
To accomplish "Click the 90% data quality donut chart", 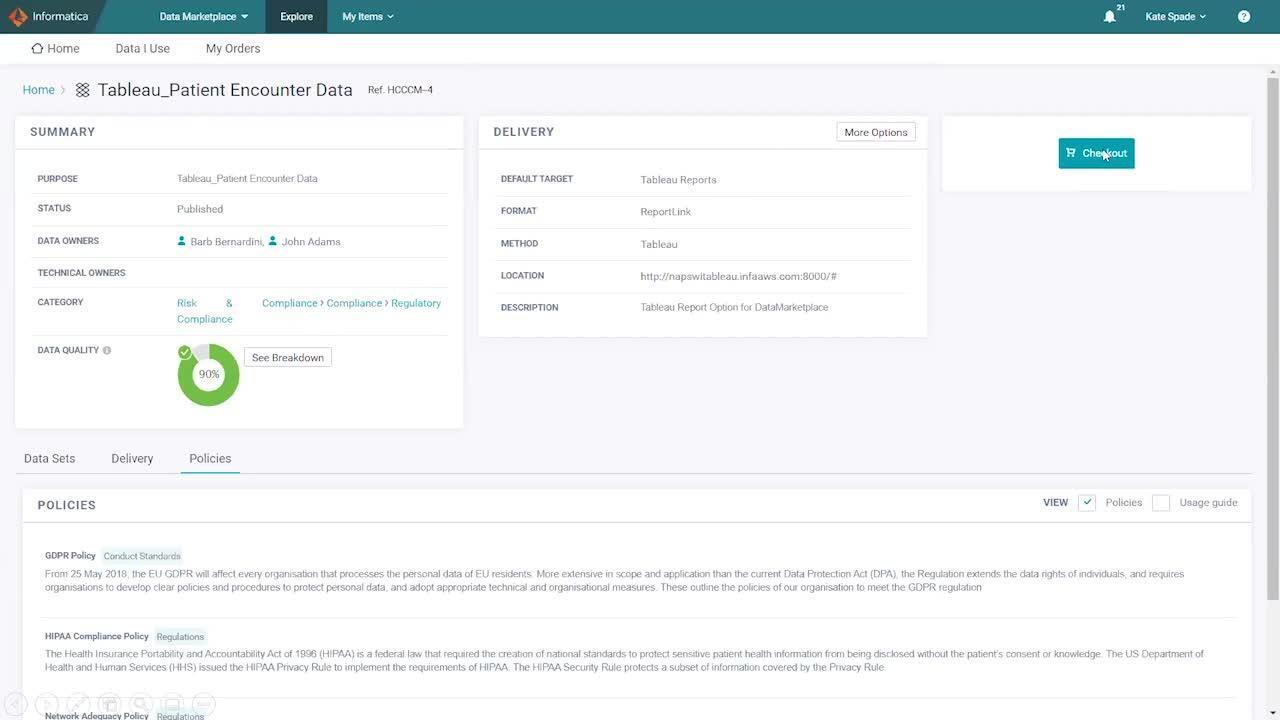I will (209, 375).
